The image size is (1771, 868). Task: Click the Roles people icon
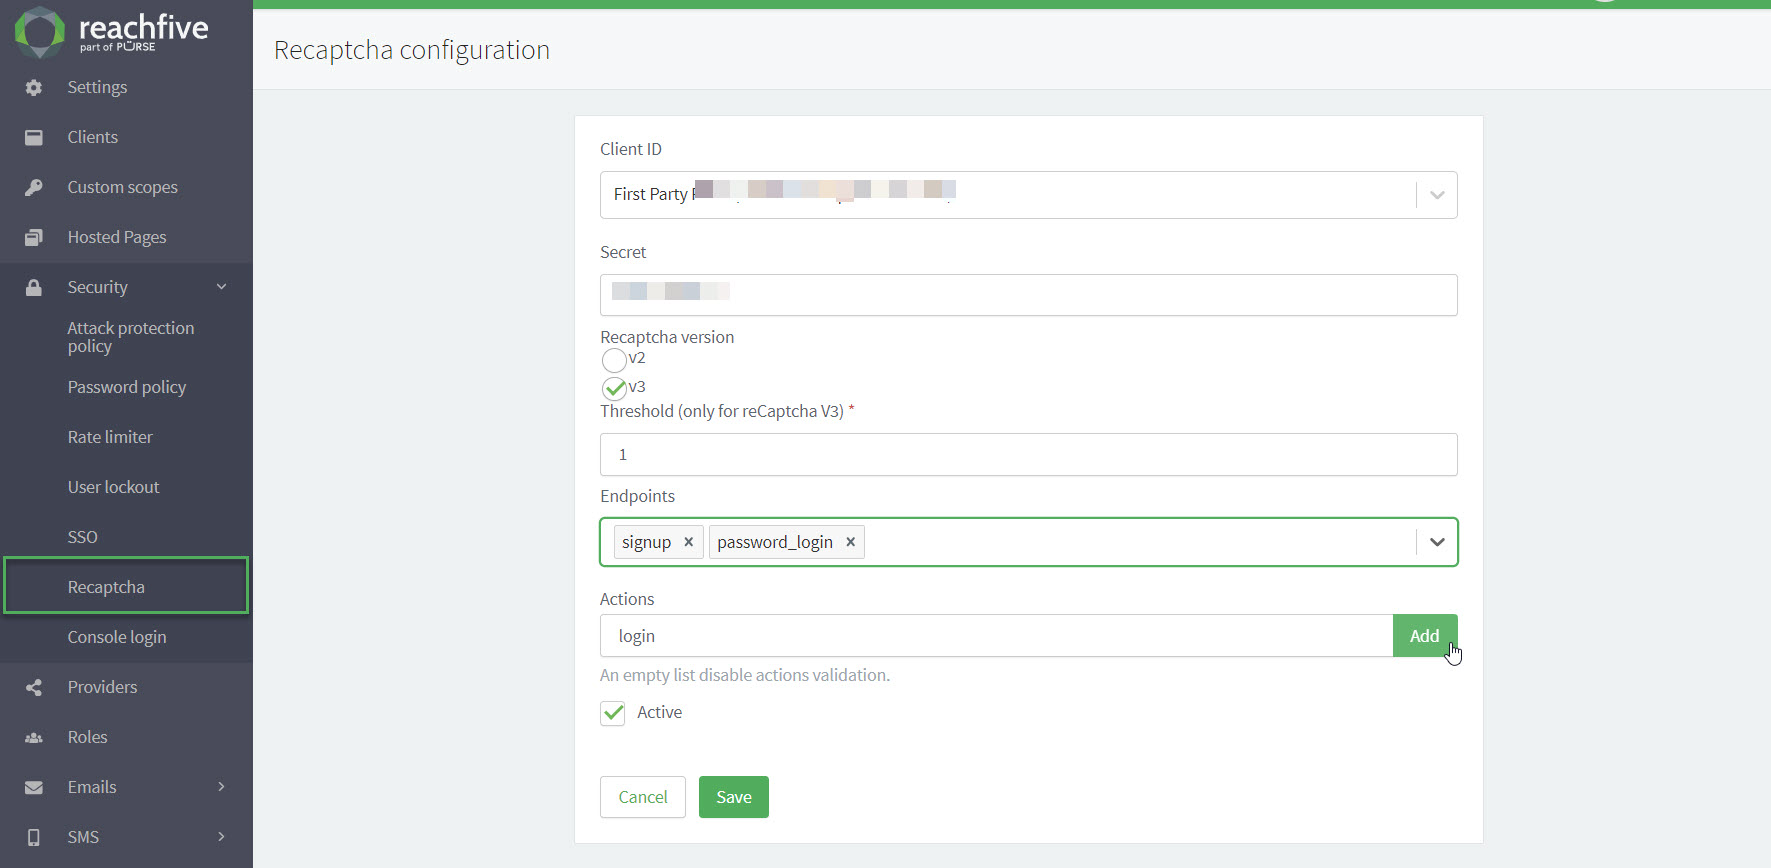coord(34,737)
